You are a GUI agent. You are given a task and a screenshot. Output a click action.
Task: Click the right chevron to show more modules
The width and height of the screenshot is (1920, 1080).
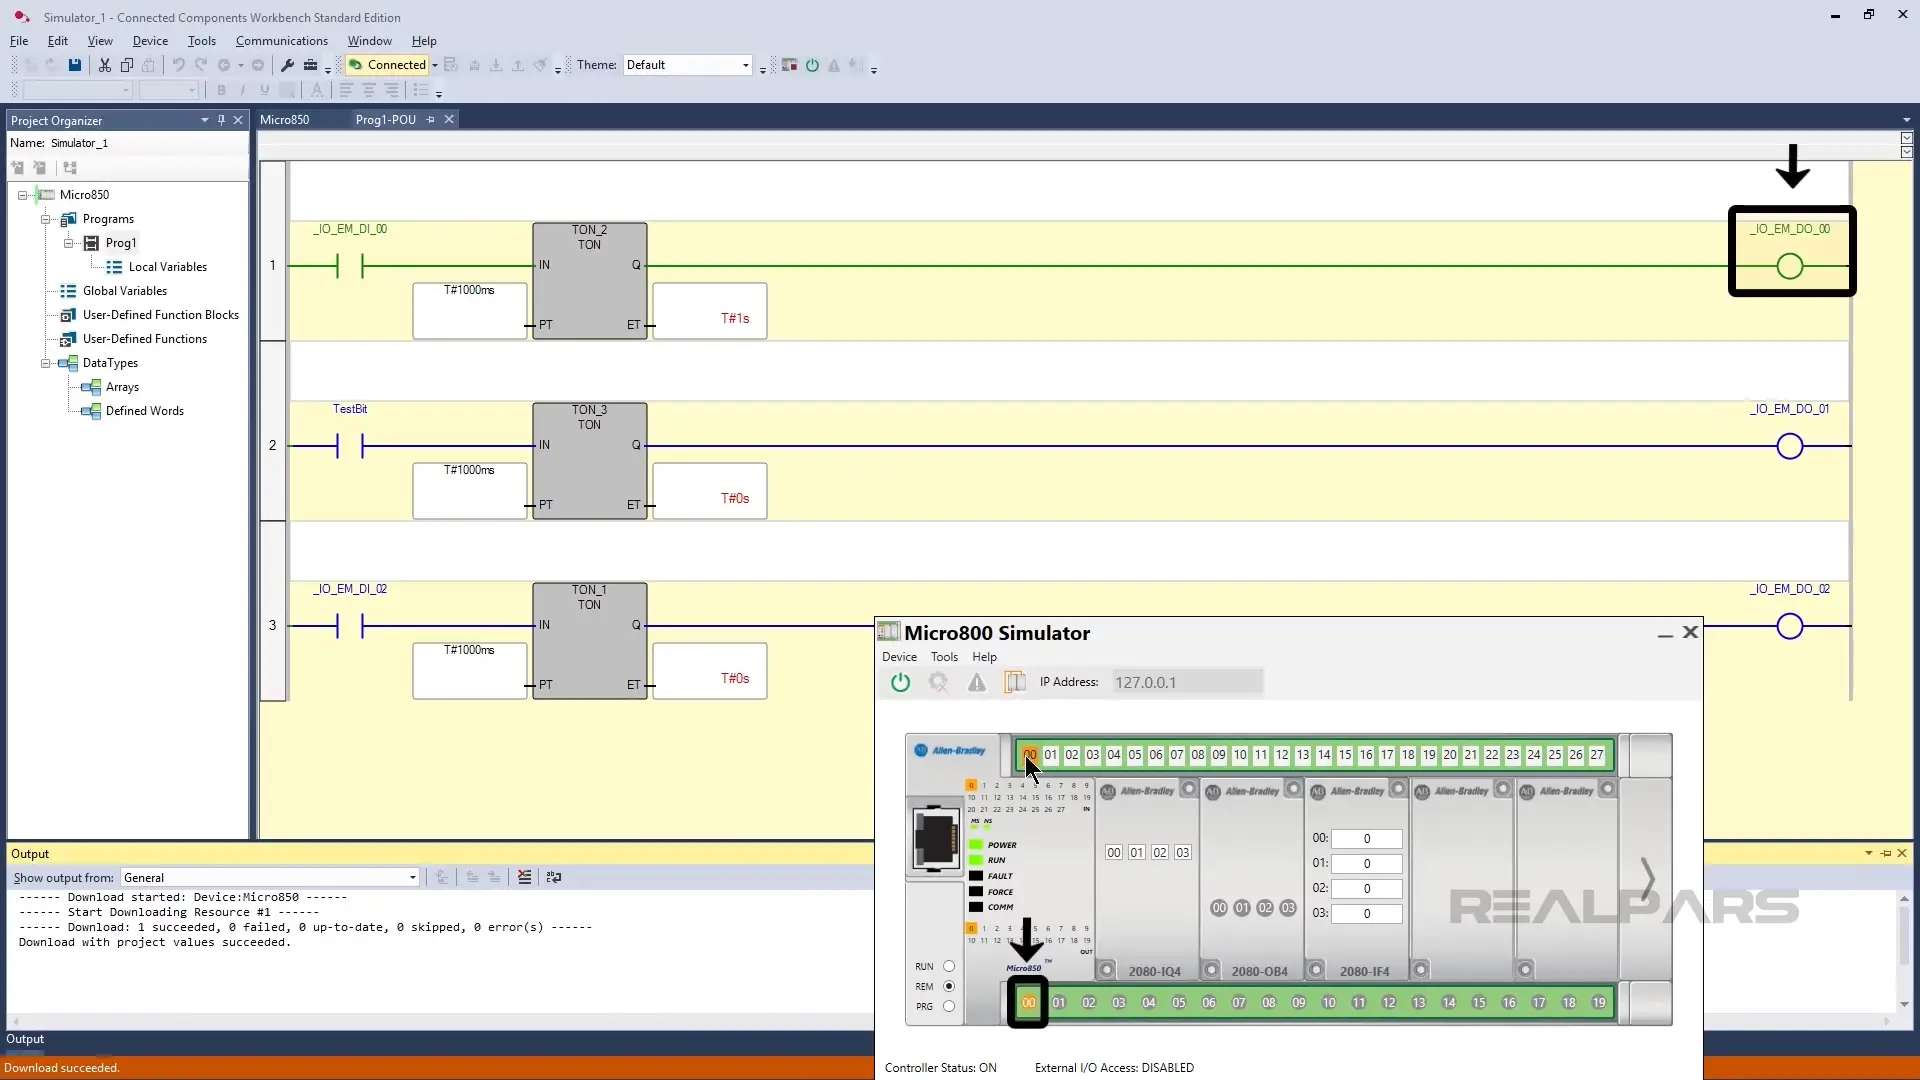point(1647,879)
